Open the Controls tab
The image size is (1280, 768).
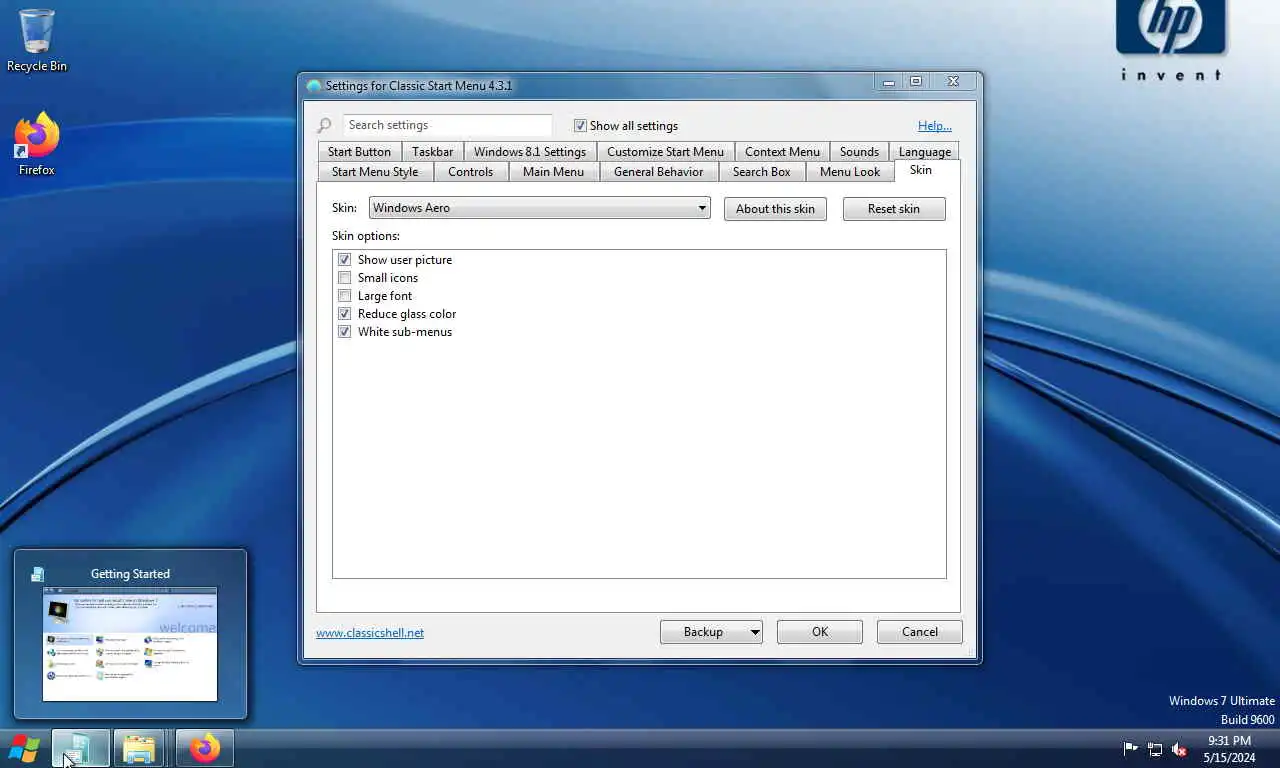tap(470, 172)
